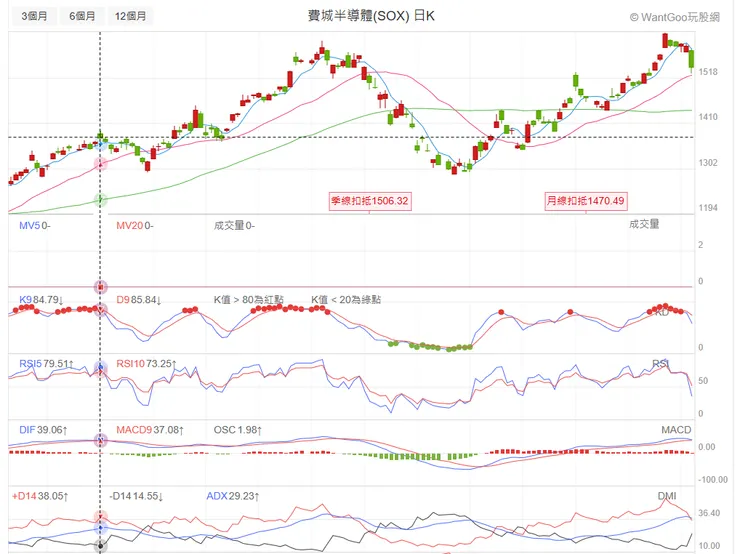740x554 pixels.
Task: Click the RSI10 73.25 legend value
Action: tap(146, 363)
